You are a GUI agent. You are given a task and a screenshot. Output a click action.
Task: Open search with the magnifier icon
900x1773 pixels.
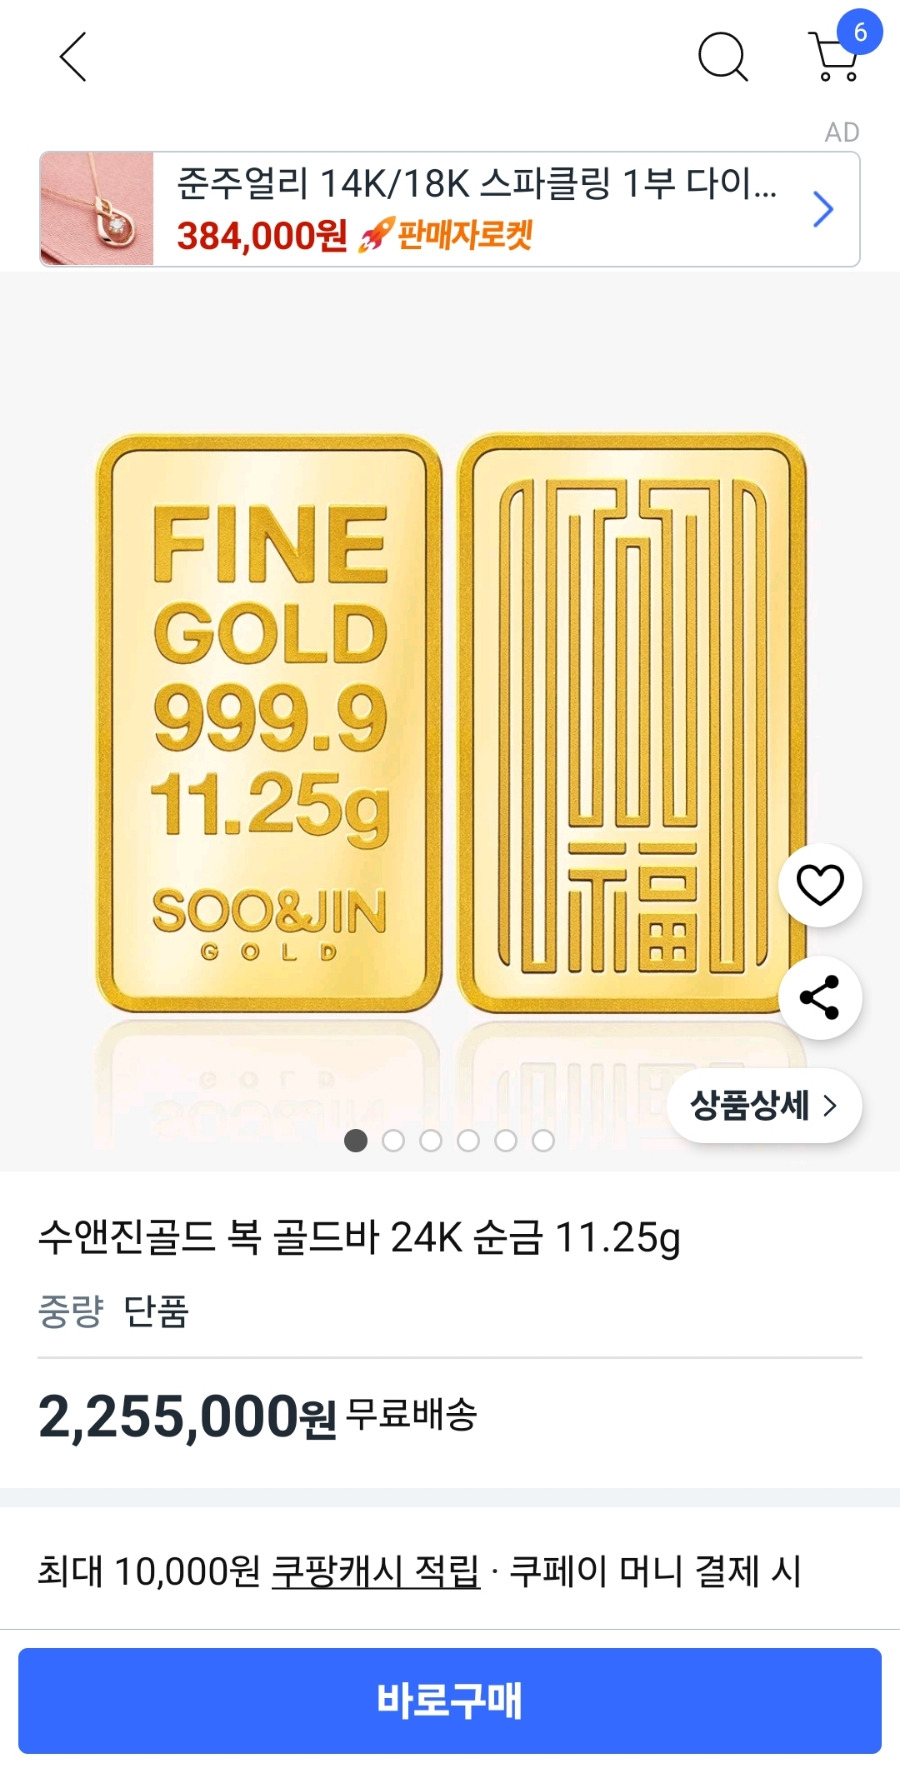tap(722, 56)
